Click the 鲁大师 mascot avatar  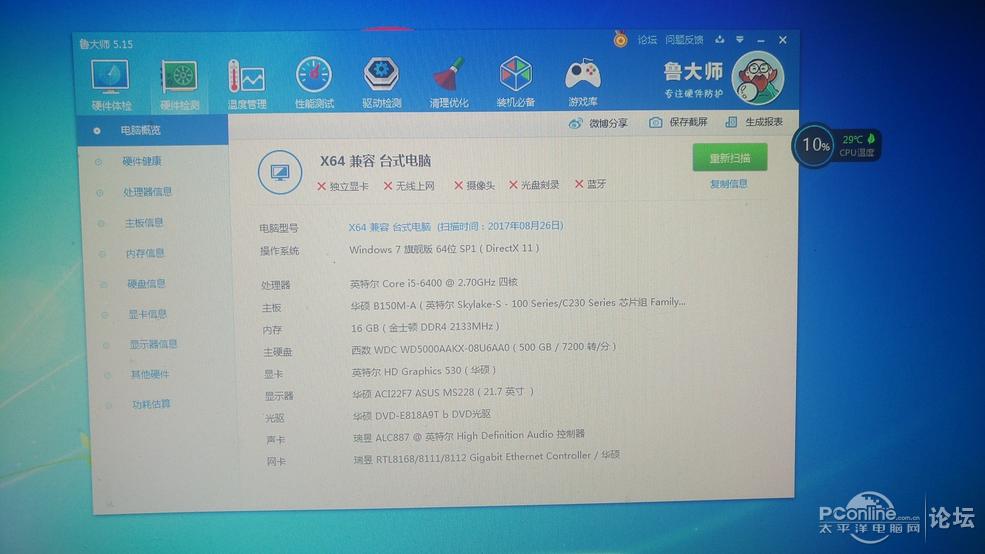758,78
